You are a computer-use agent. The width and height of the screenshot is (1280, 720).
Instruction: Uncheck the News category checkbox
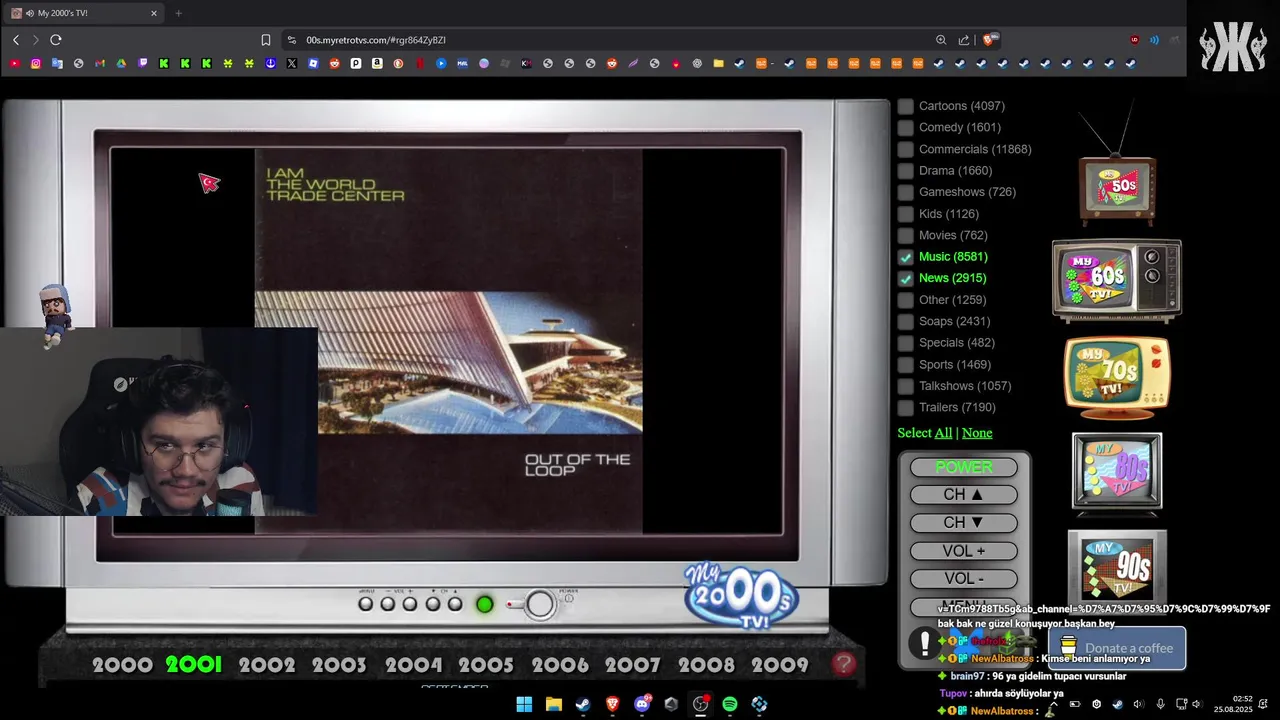click(906, 278)
